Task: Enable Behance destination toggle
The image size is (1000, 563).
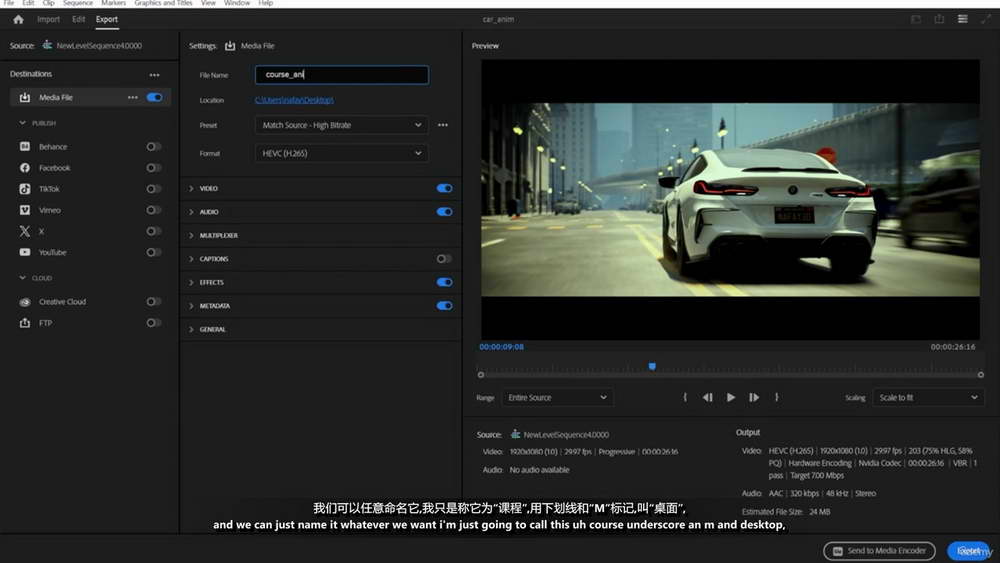Action: [153, 147]
